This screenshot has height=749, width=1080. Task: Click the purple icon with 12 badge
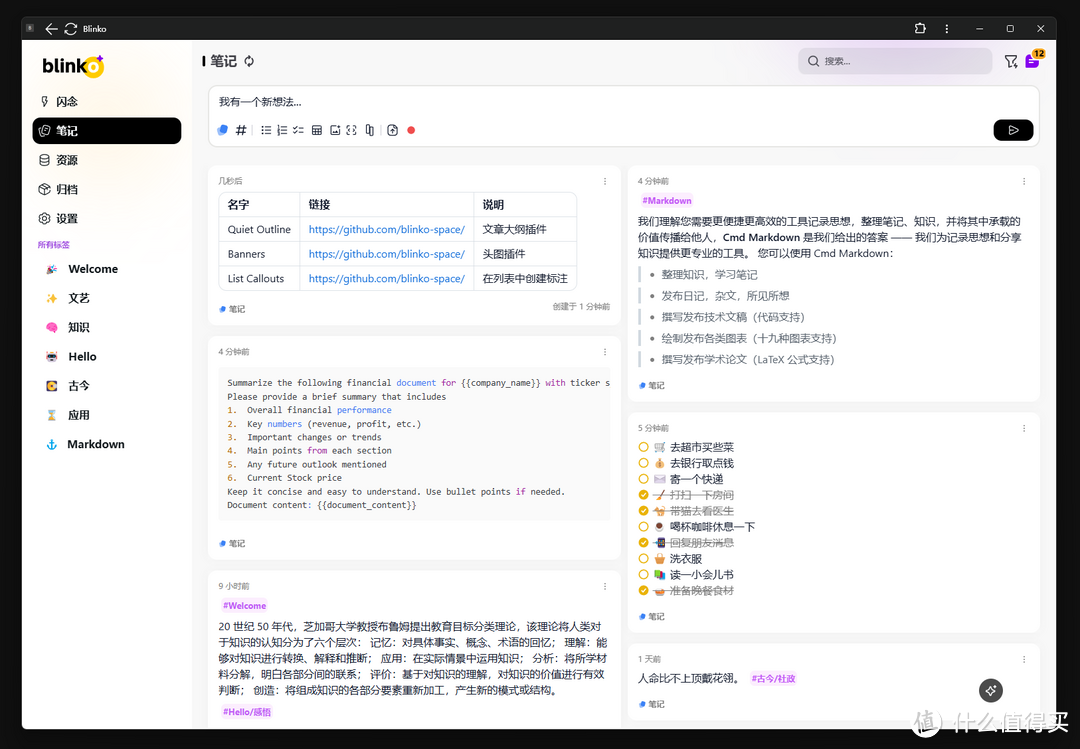click(1032, 61)
